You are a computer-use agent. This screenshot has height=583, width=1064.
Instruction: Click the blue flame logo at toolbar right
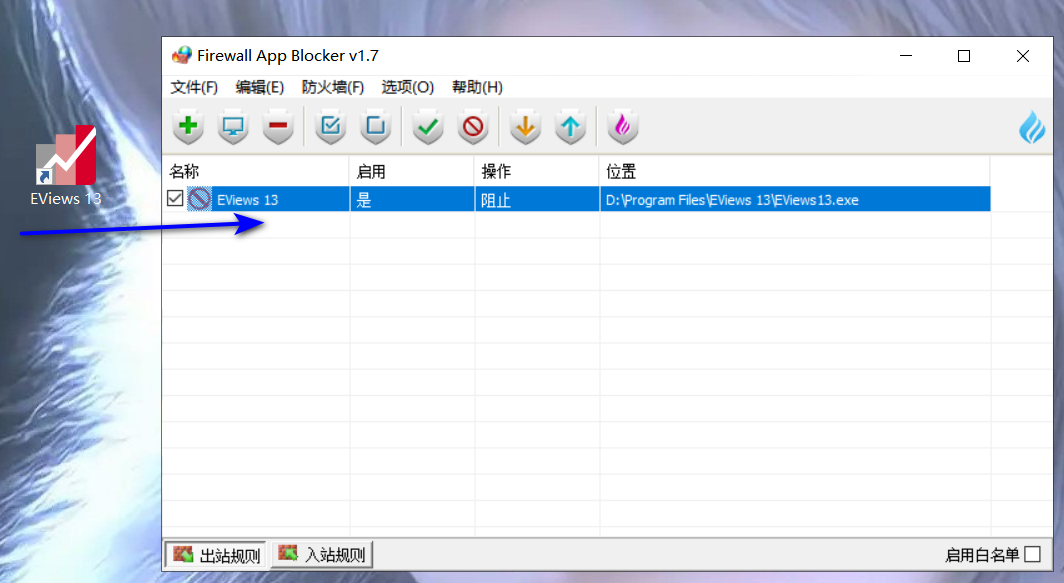pos(1032,127)
